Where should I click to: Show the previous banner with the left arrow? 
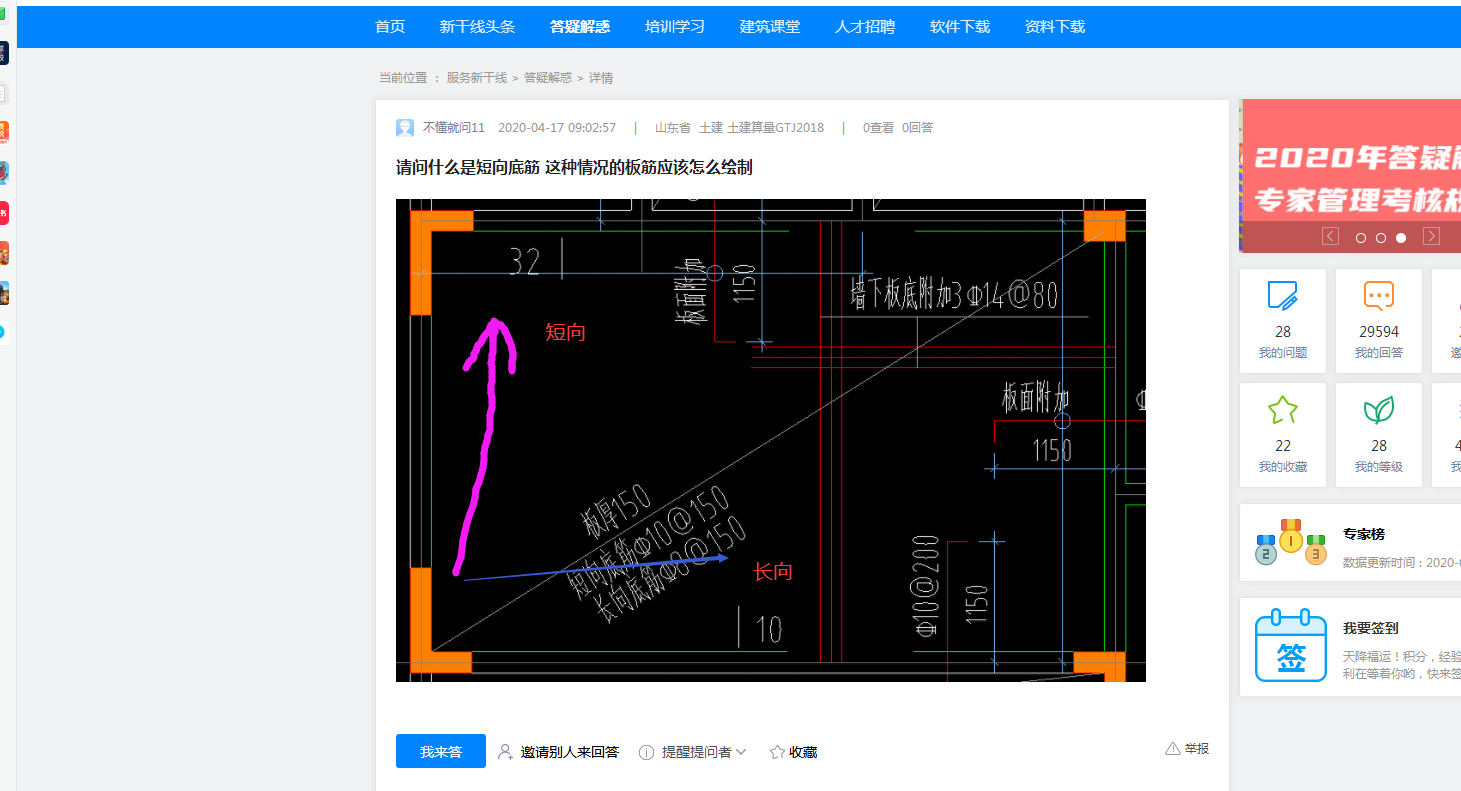click(1330, 236)
